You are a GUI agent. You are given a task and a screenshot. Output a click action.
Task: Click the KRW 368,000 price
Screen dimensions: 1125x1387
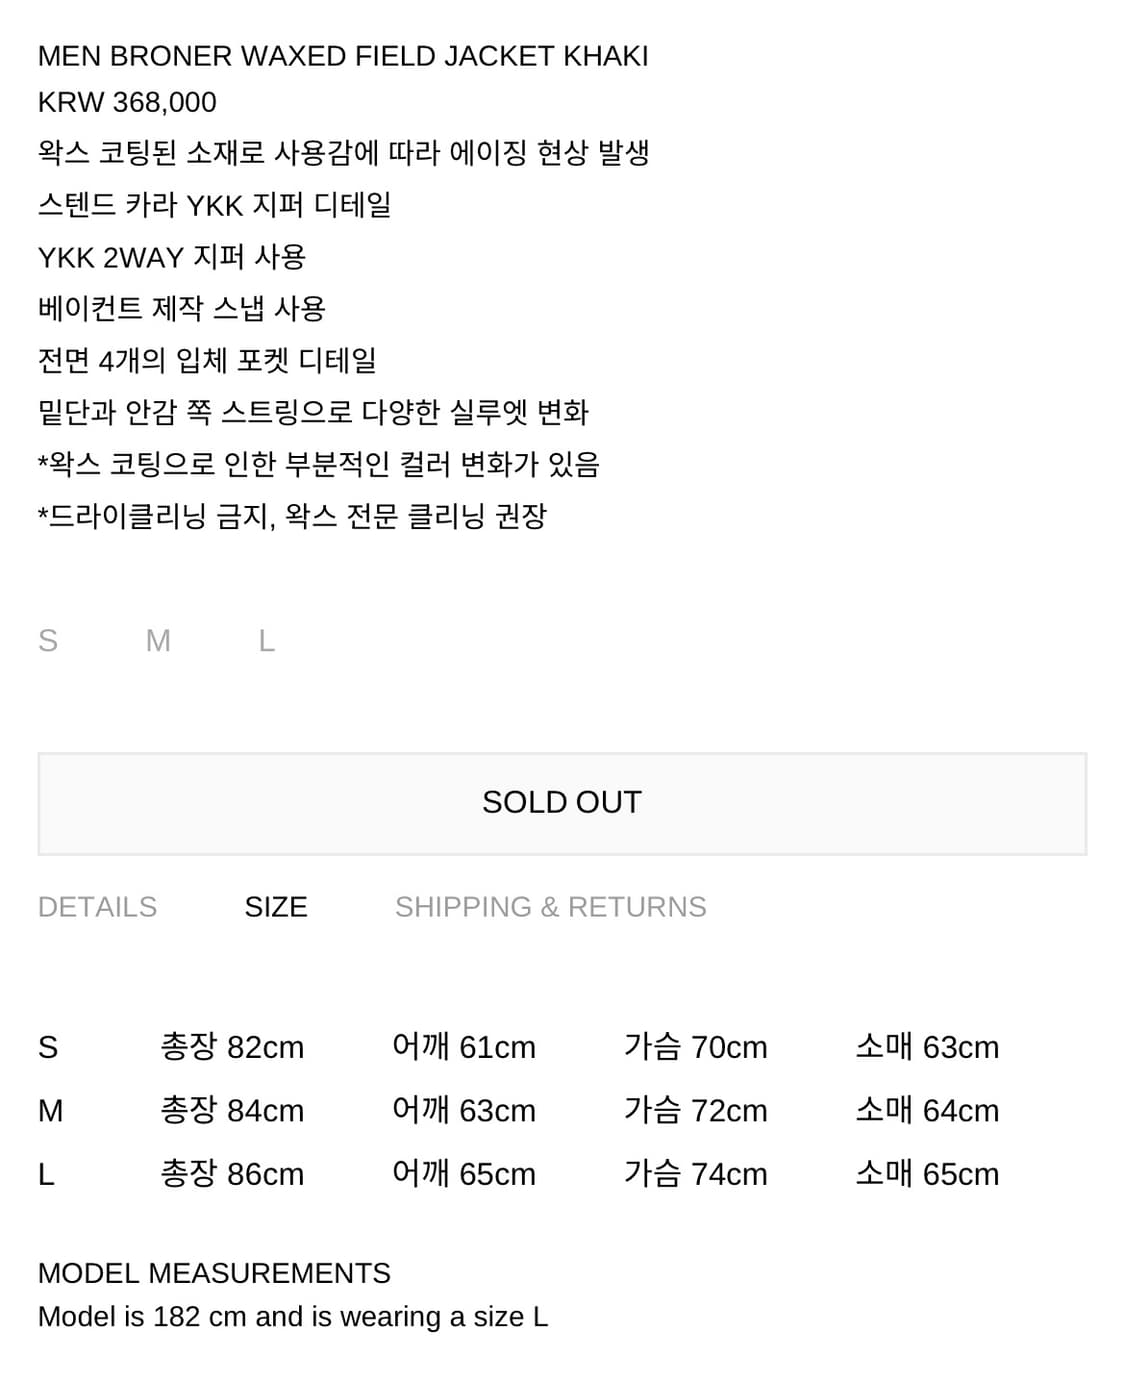point(127,102)
